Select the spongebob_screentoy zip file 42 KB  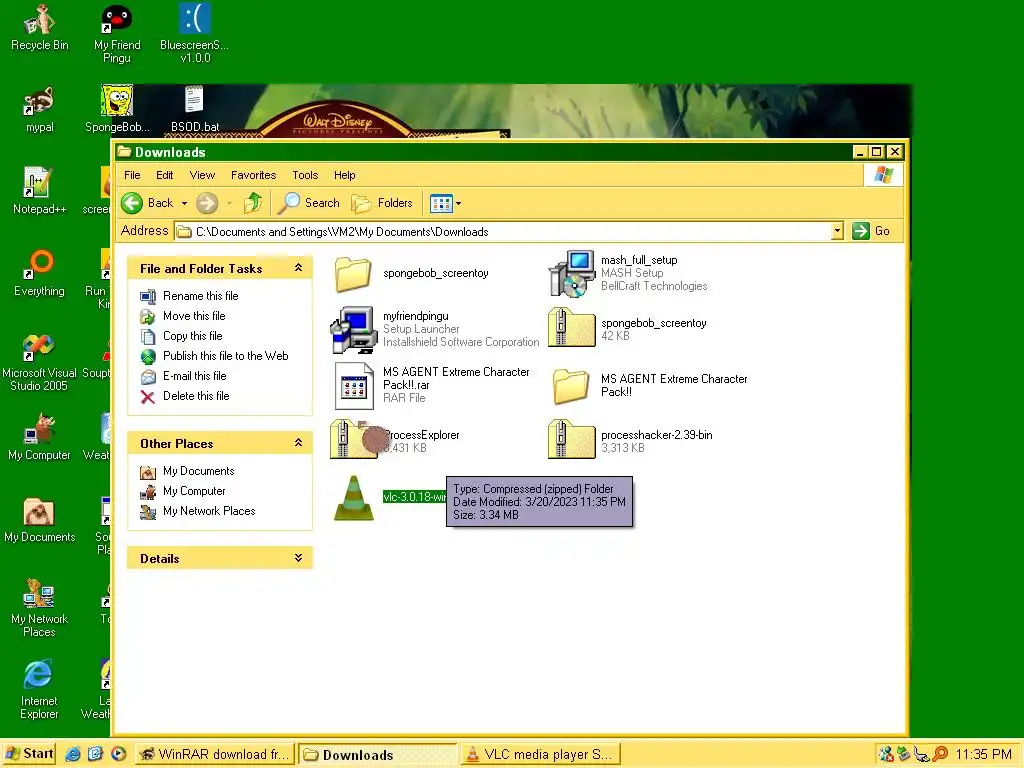click(571, 327)
